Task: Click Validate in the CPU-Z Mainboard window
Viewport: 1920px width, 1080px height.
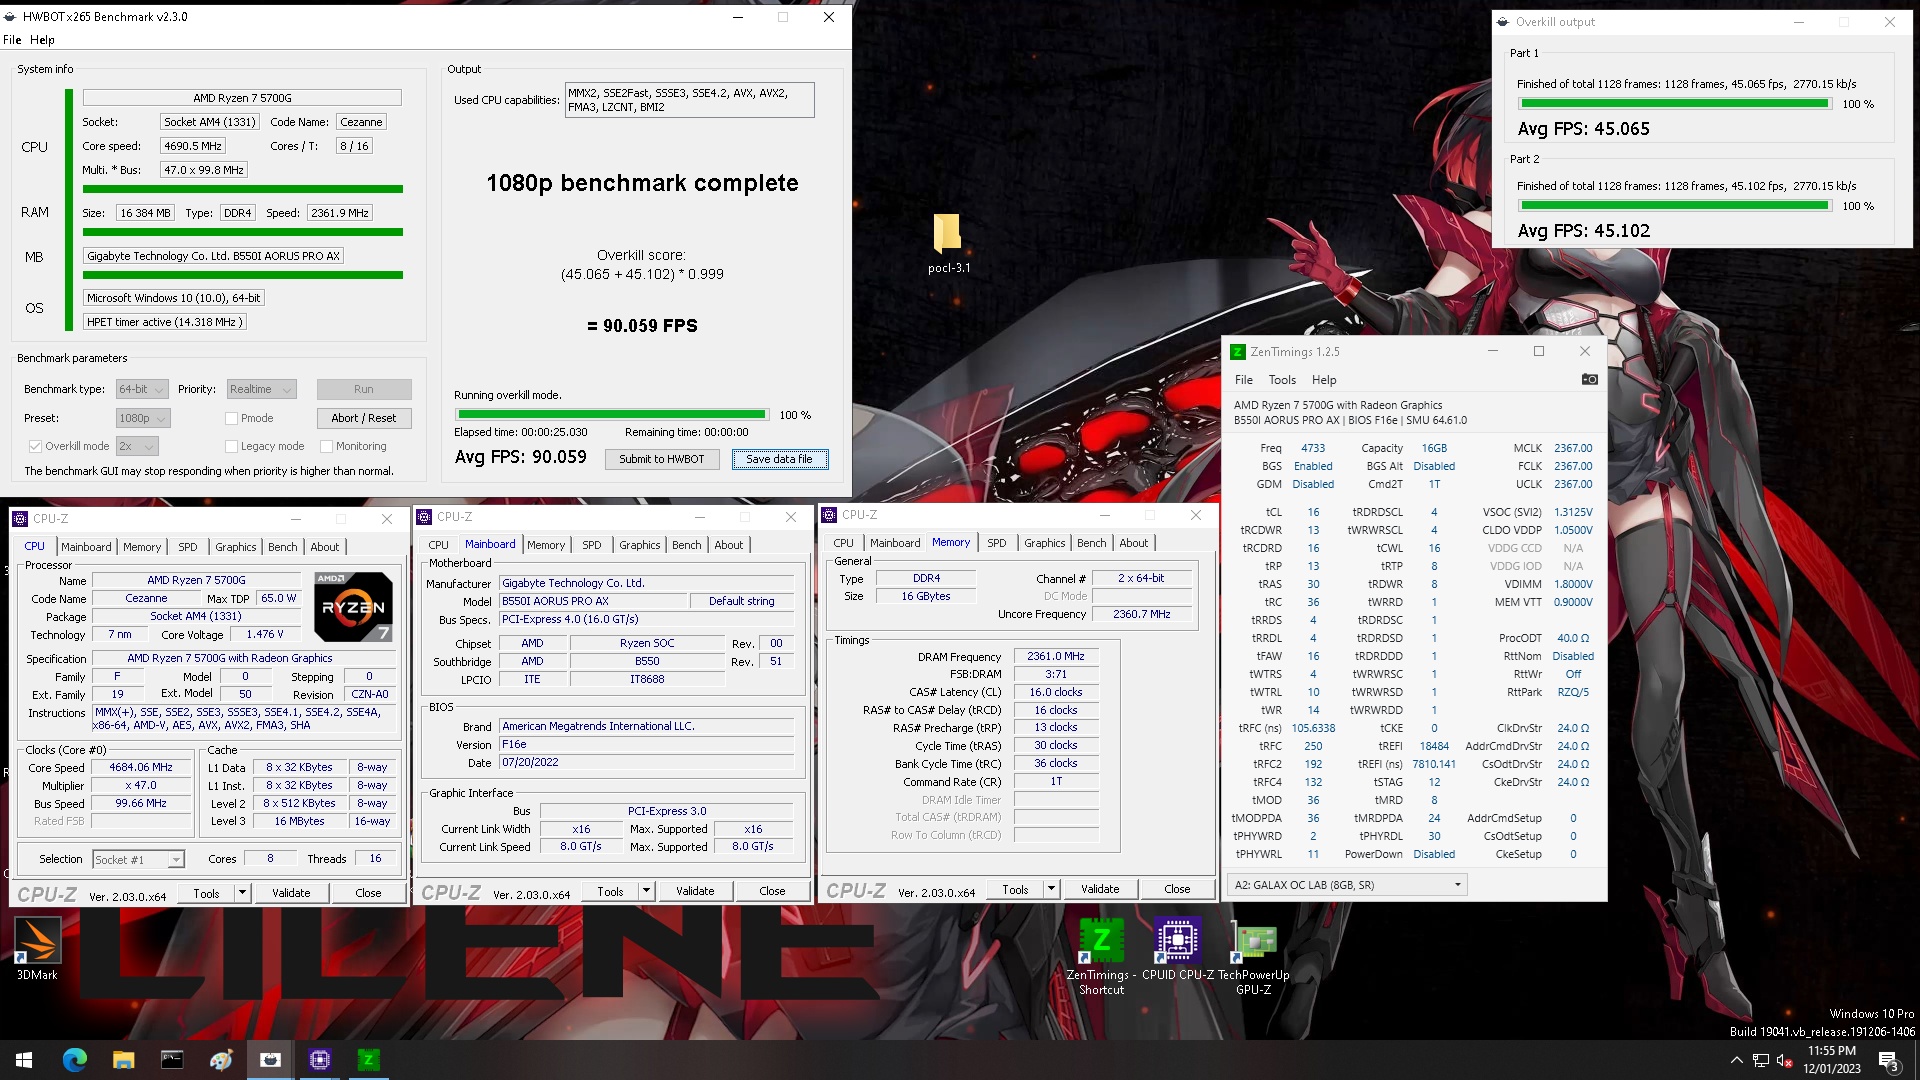Action: pyautogui.click(x=695, y=891)
